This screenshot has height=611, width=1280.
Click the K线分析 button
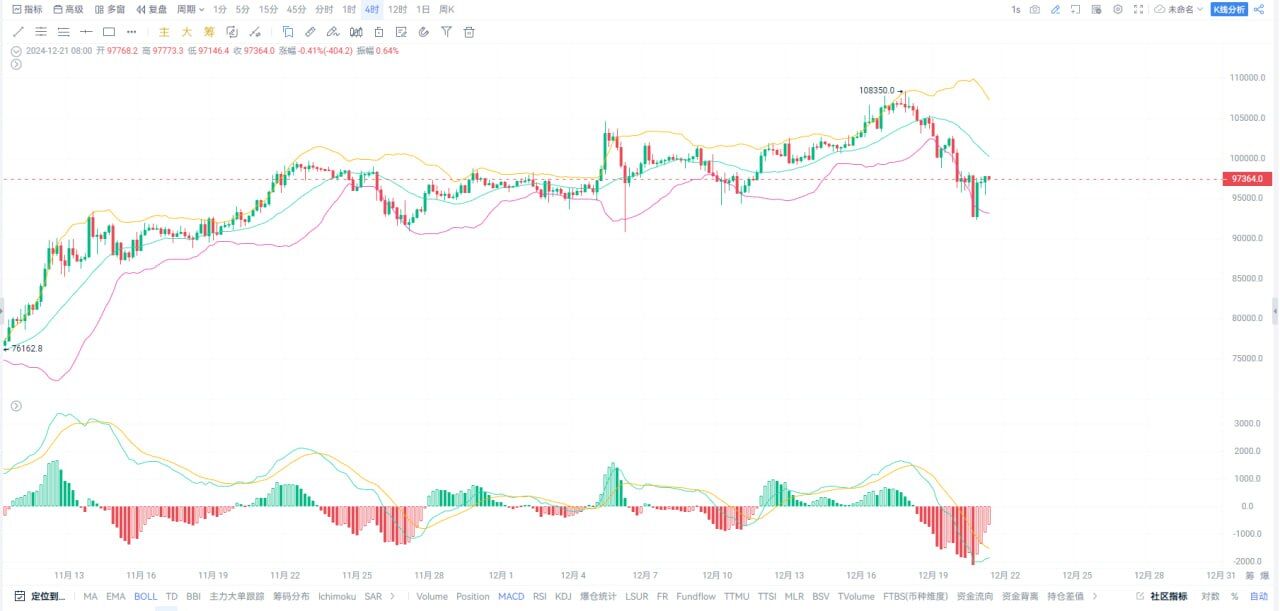[x=1229, y=9]
